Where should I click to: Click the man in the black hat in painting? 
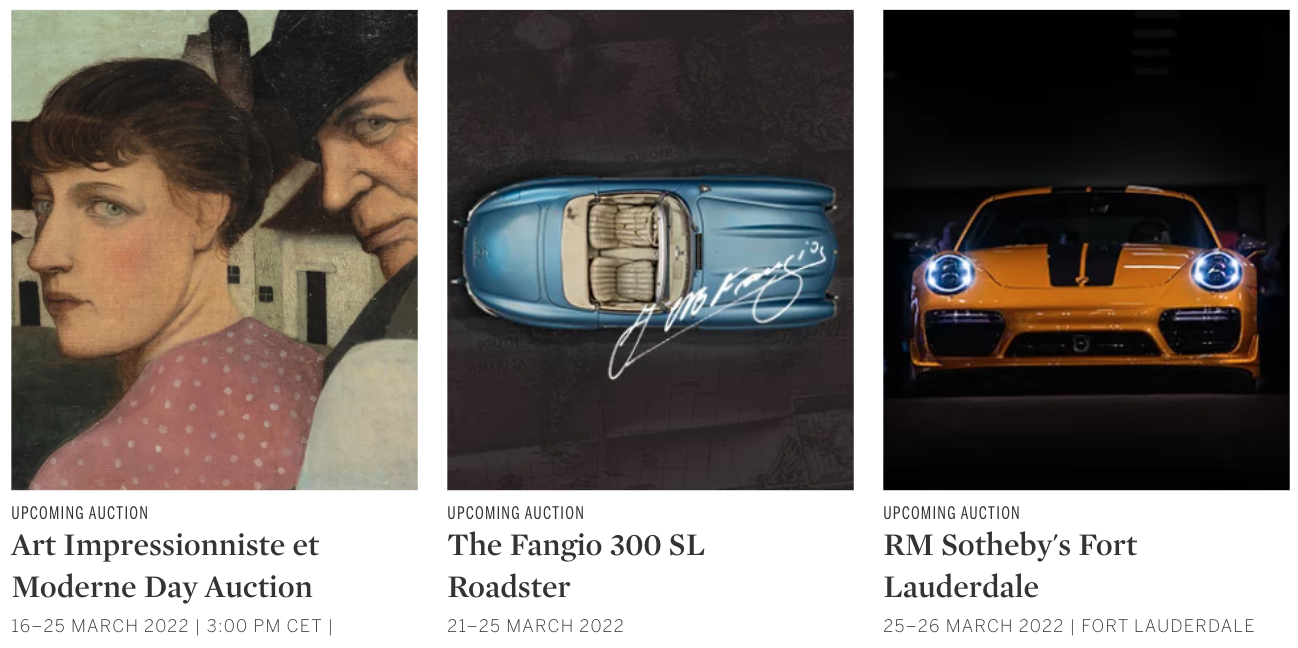point(360,150)
